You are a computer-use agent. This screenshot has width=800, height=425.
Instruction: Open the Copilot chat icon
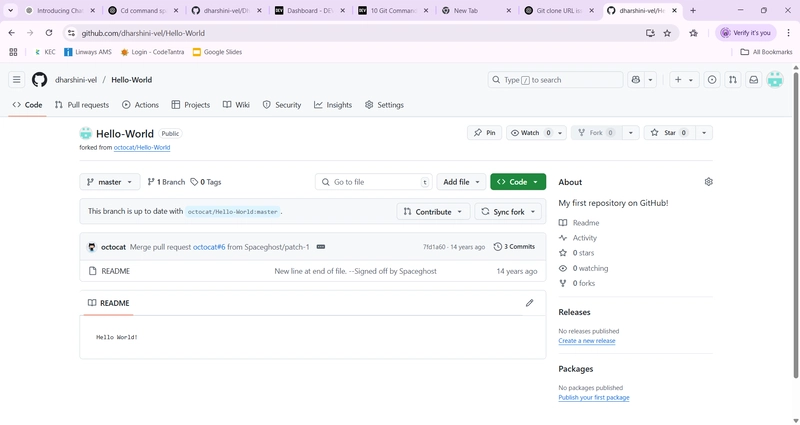[636, 80]
